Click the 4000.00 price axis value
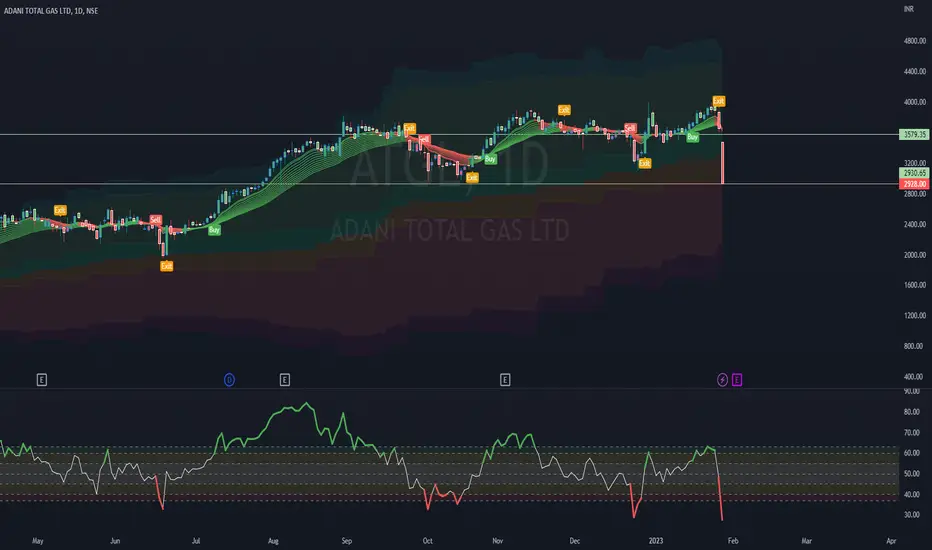The image size is (932, 550). coord(915,102)
